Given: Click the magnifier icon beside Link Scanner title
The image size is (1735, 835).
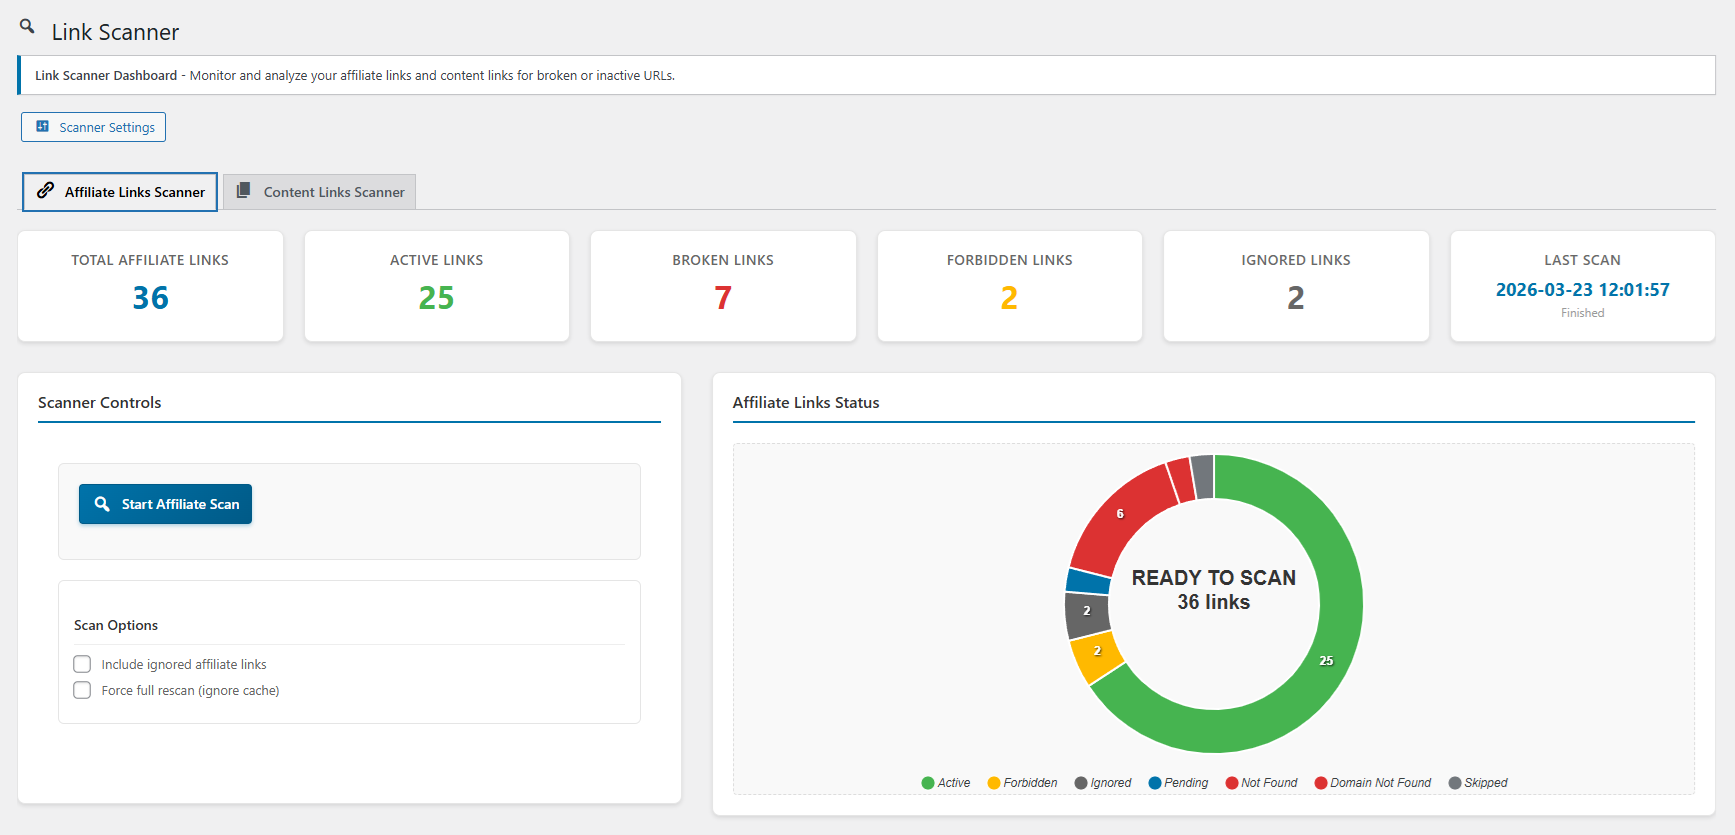Looking at the screenshot, I should click(x=27, y=27).
